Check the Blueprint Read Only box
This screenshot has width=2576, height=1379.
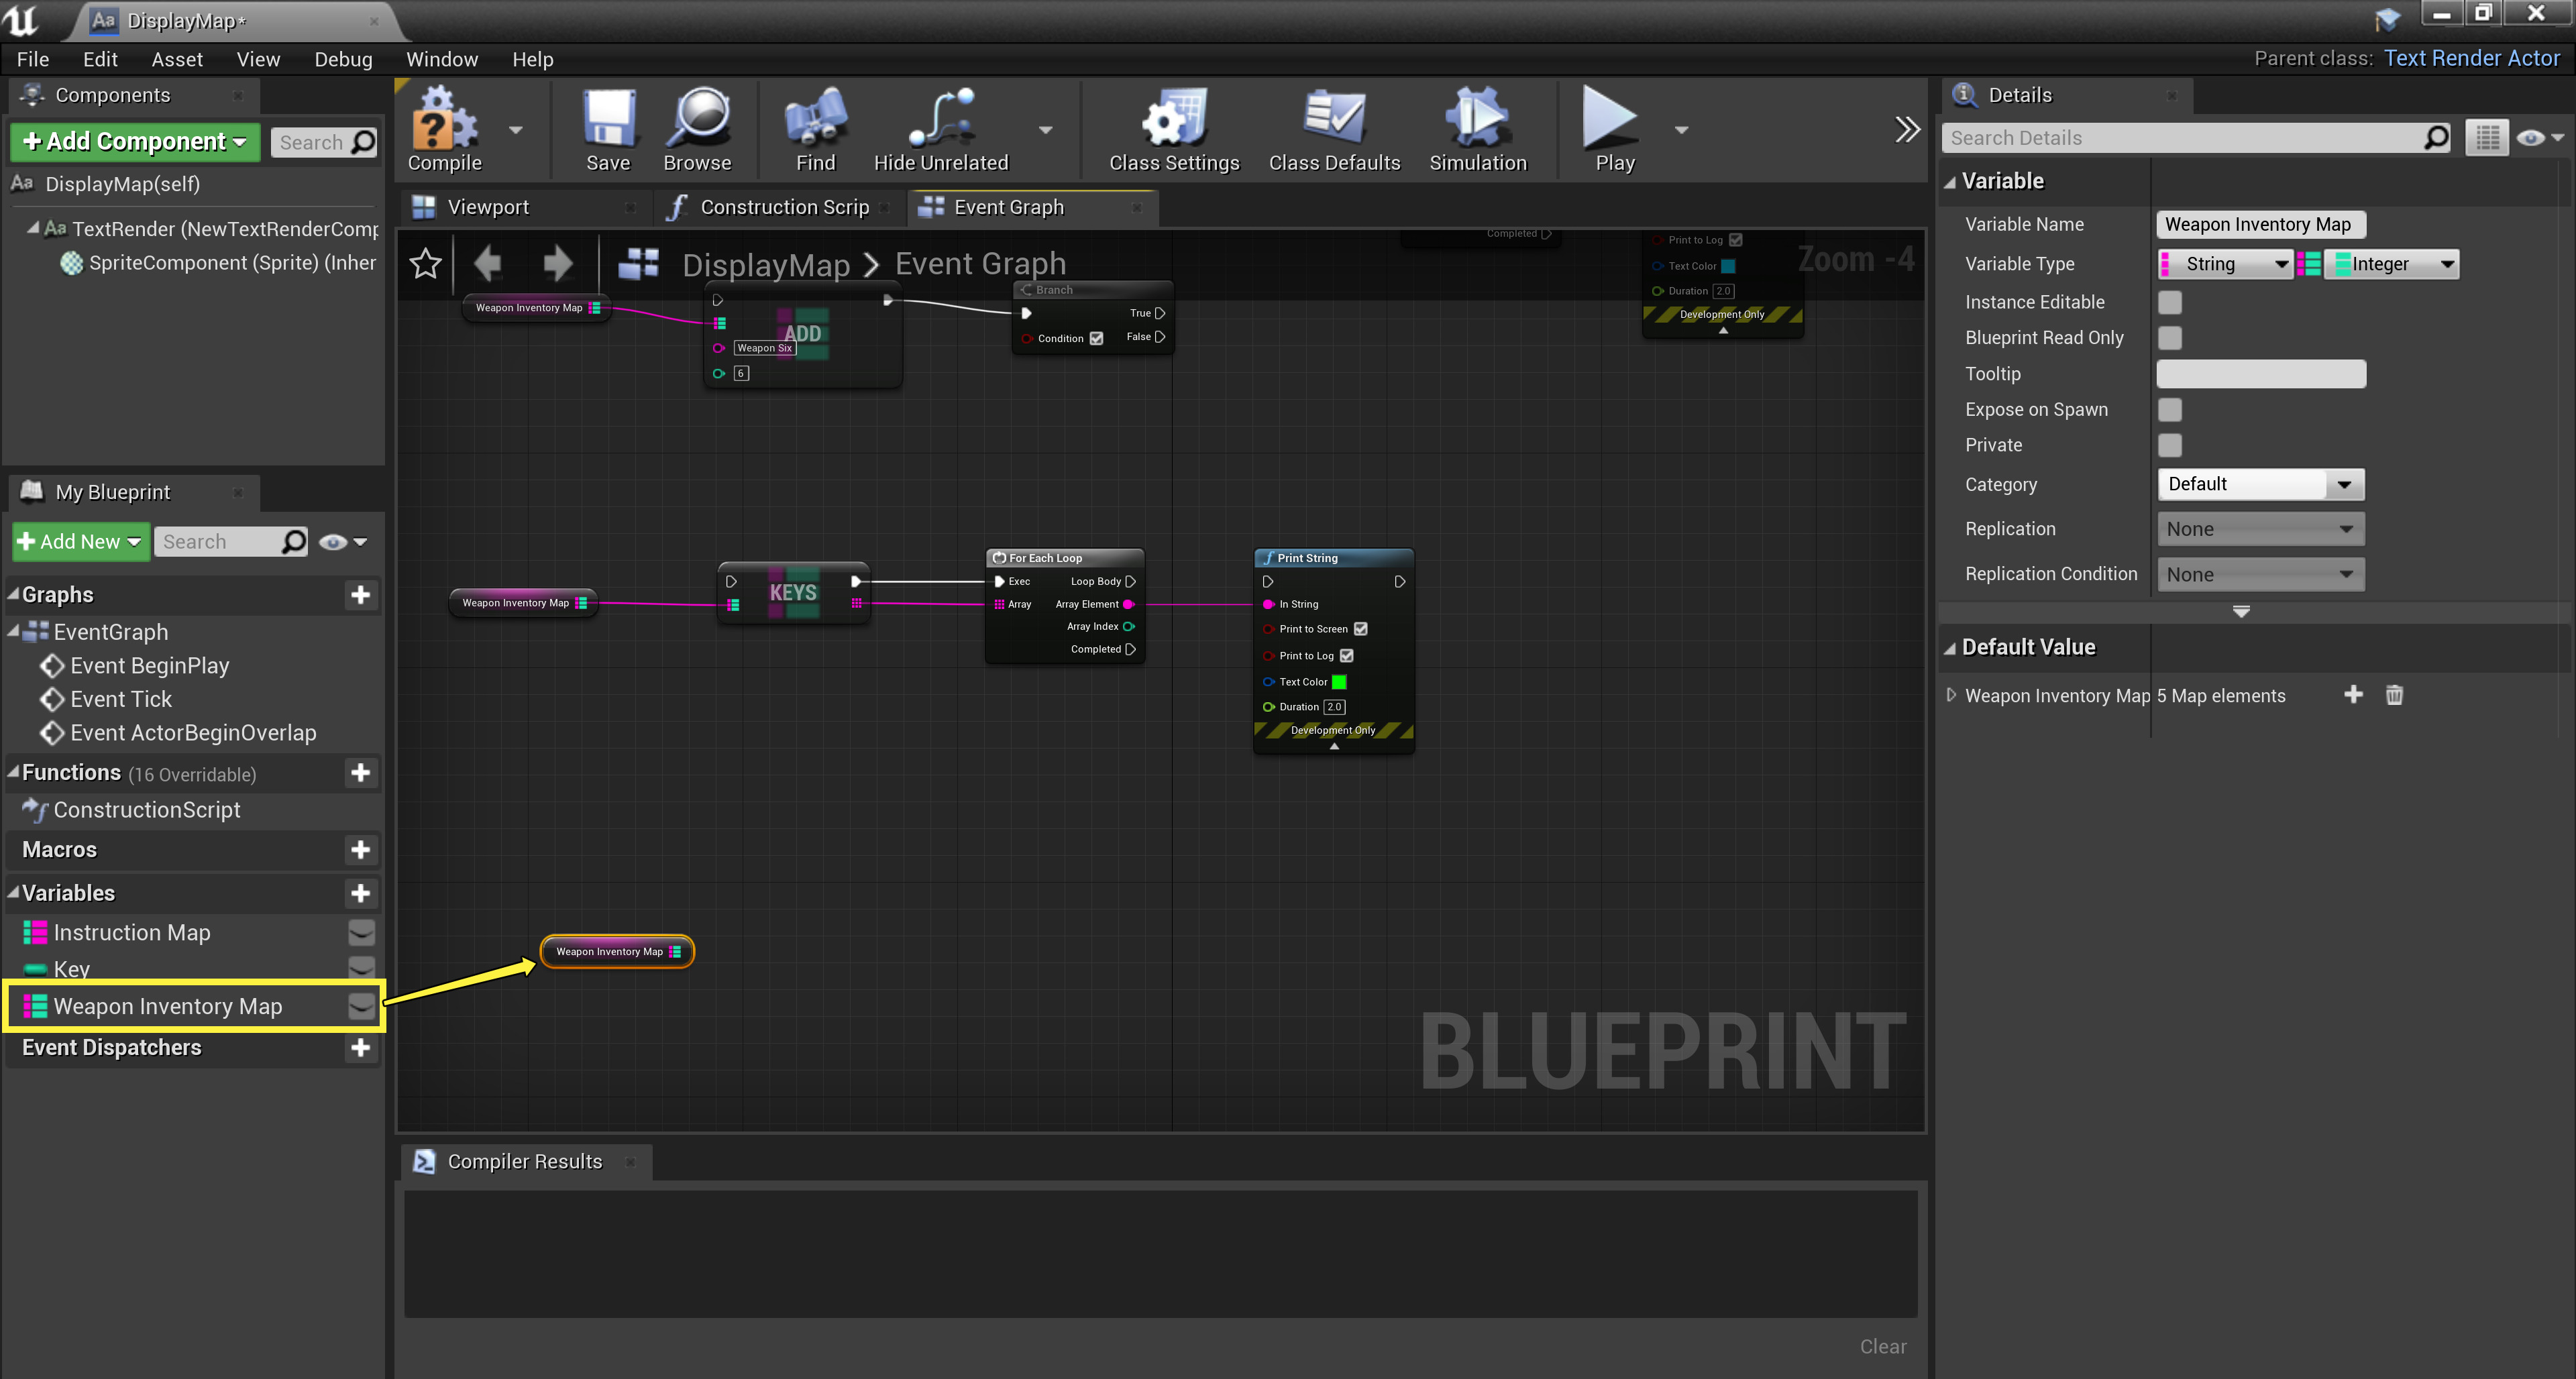2170,338
